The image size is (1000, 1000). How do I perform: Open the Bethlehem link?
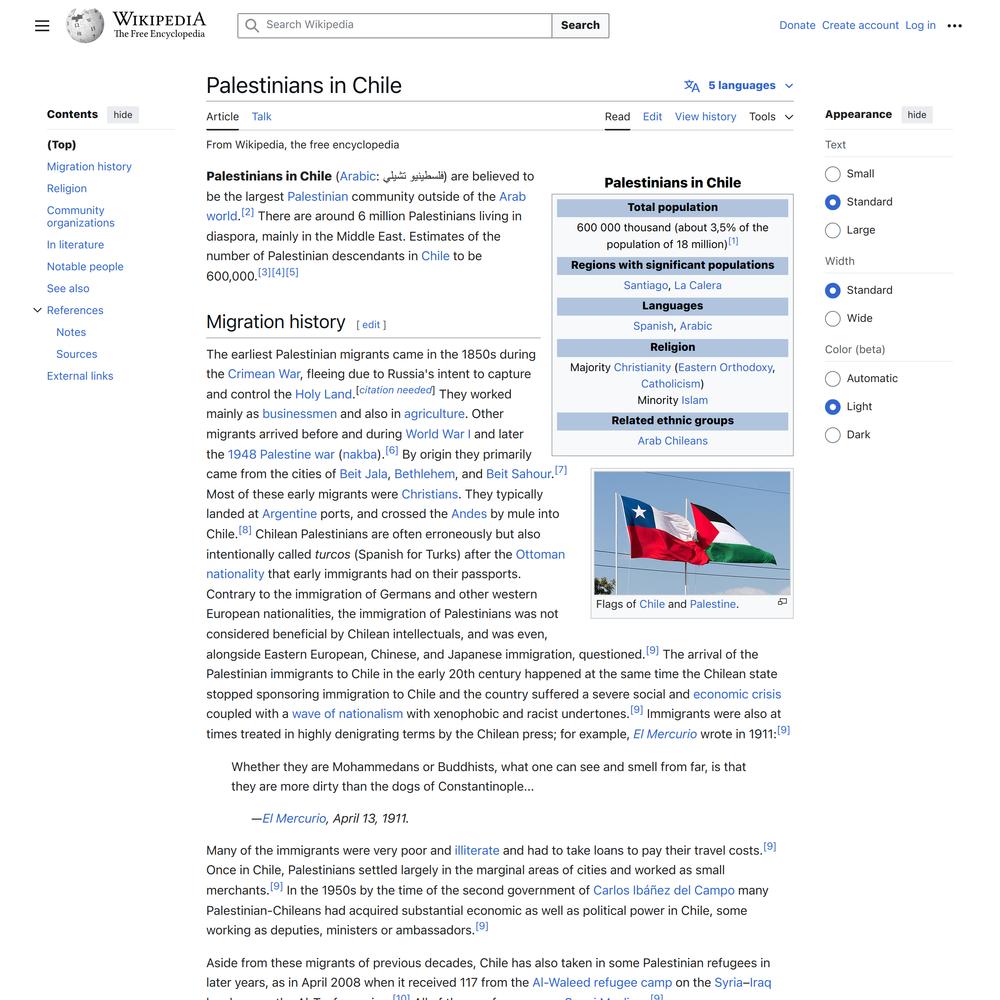425,474
